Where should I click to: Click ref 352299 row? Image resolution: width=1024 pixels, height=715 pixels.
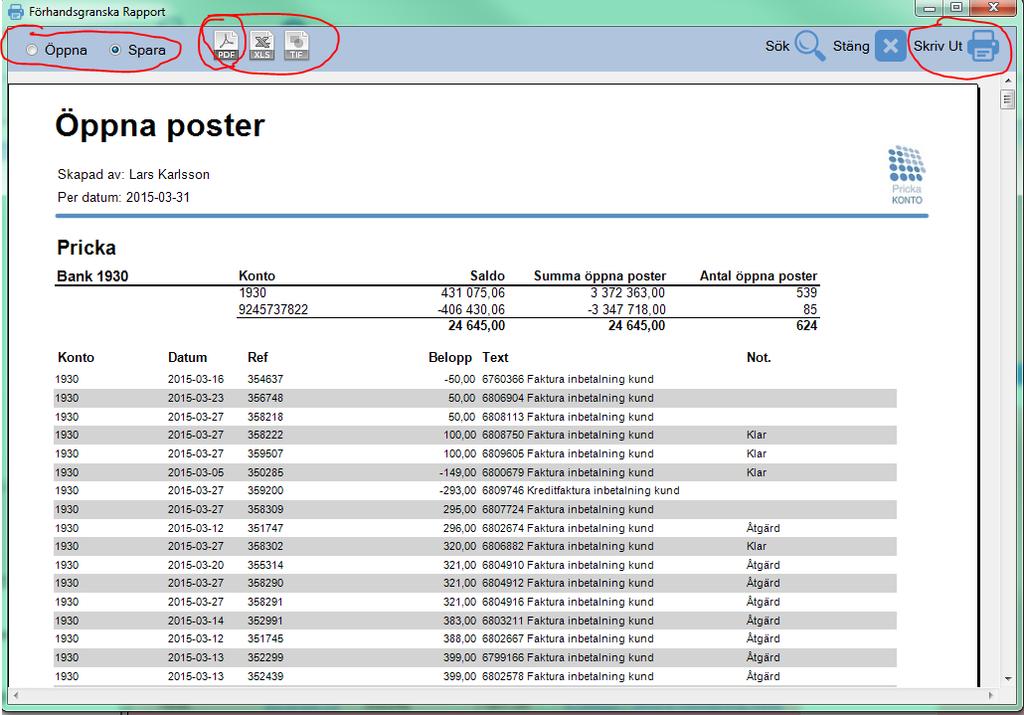[475, 658]
